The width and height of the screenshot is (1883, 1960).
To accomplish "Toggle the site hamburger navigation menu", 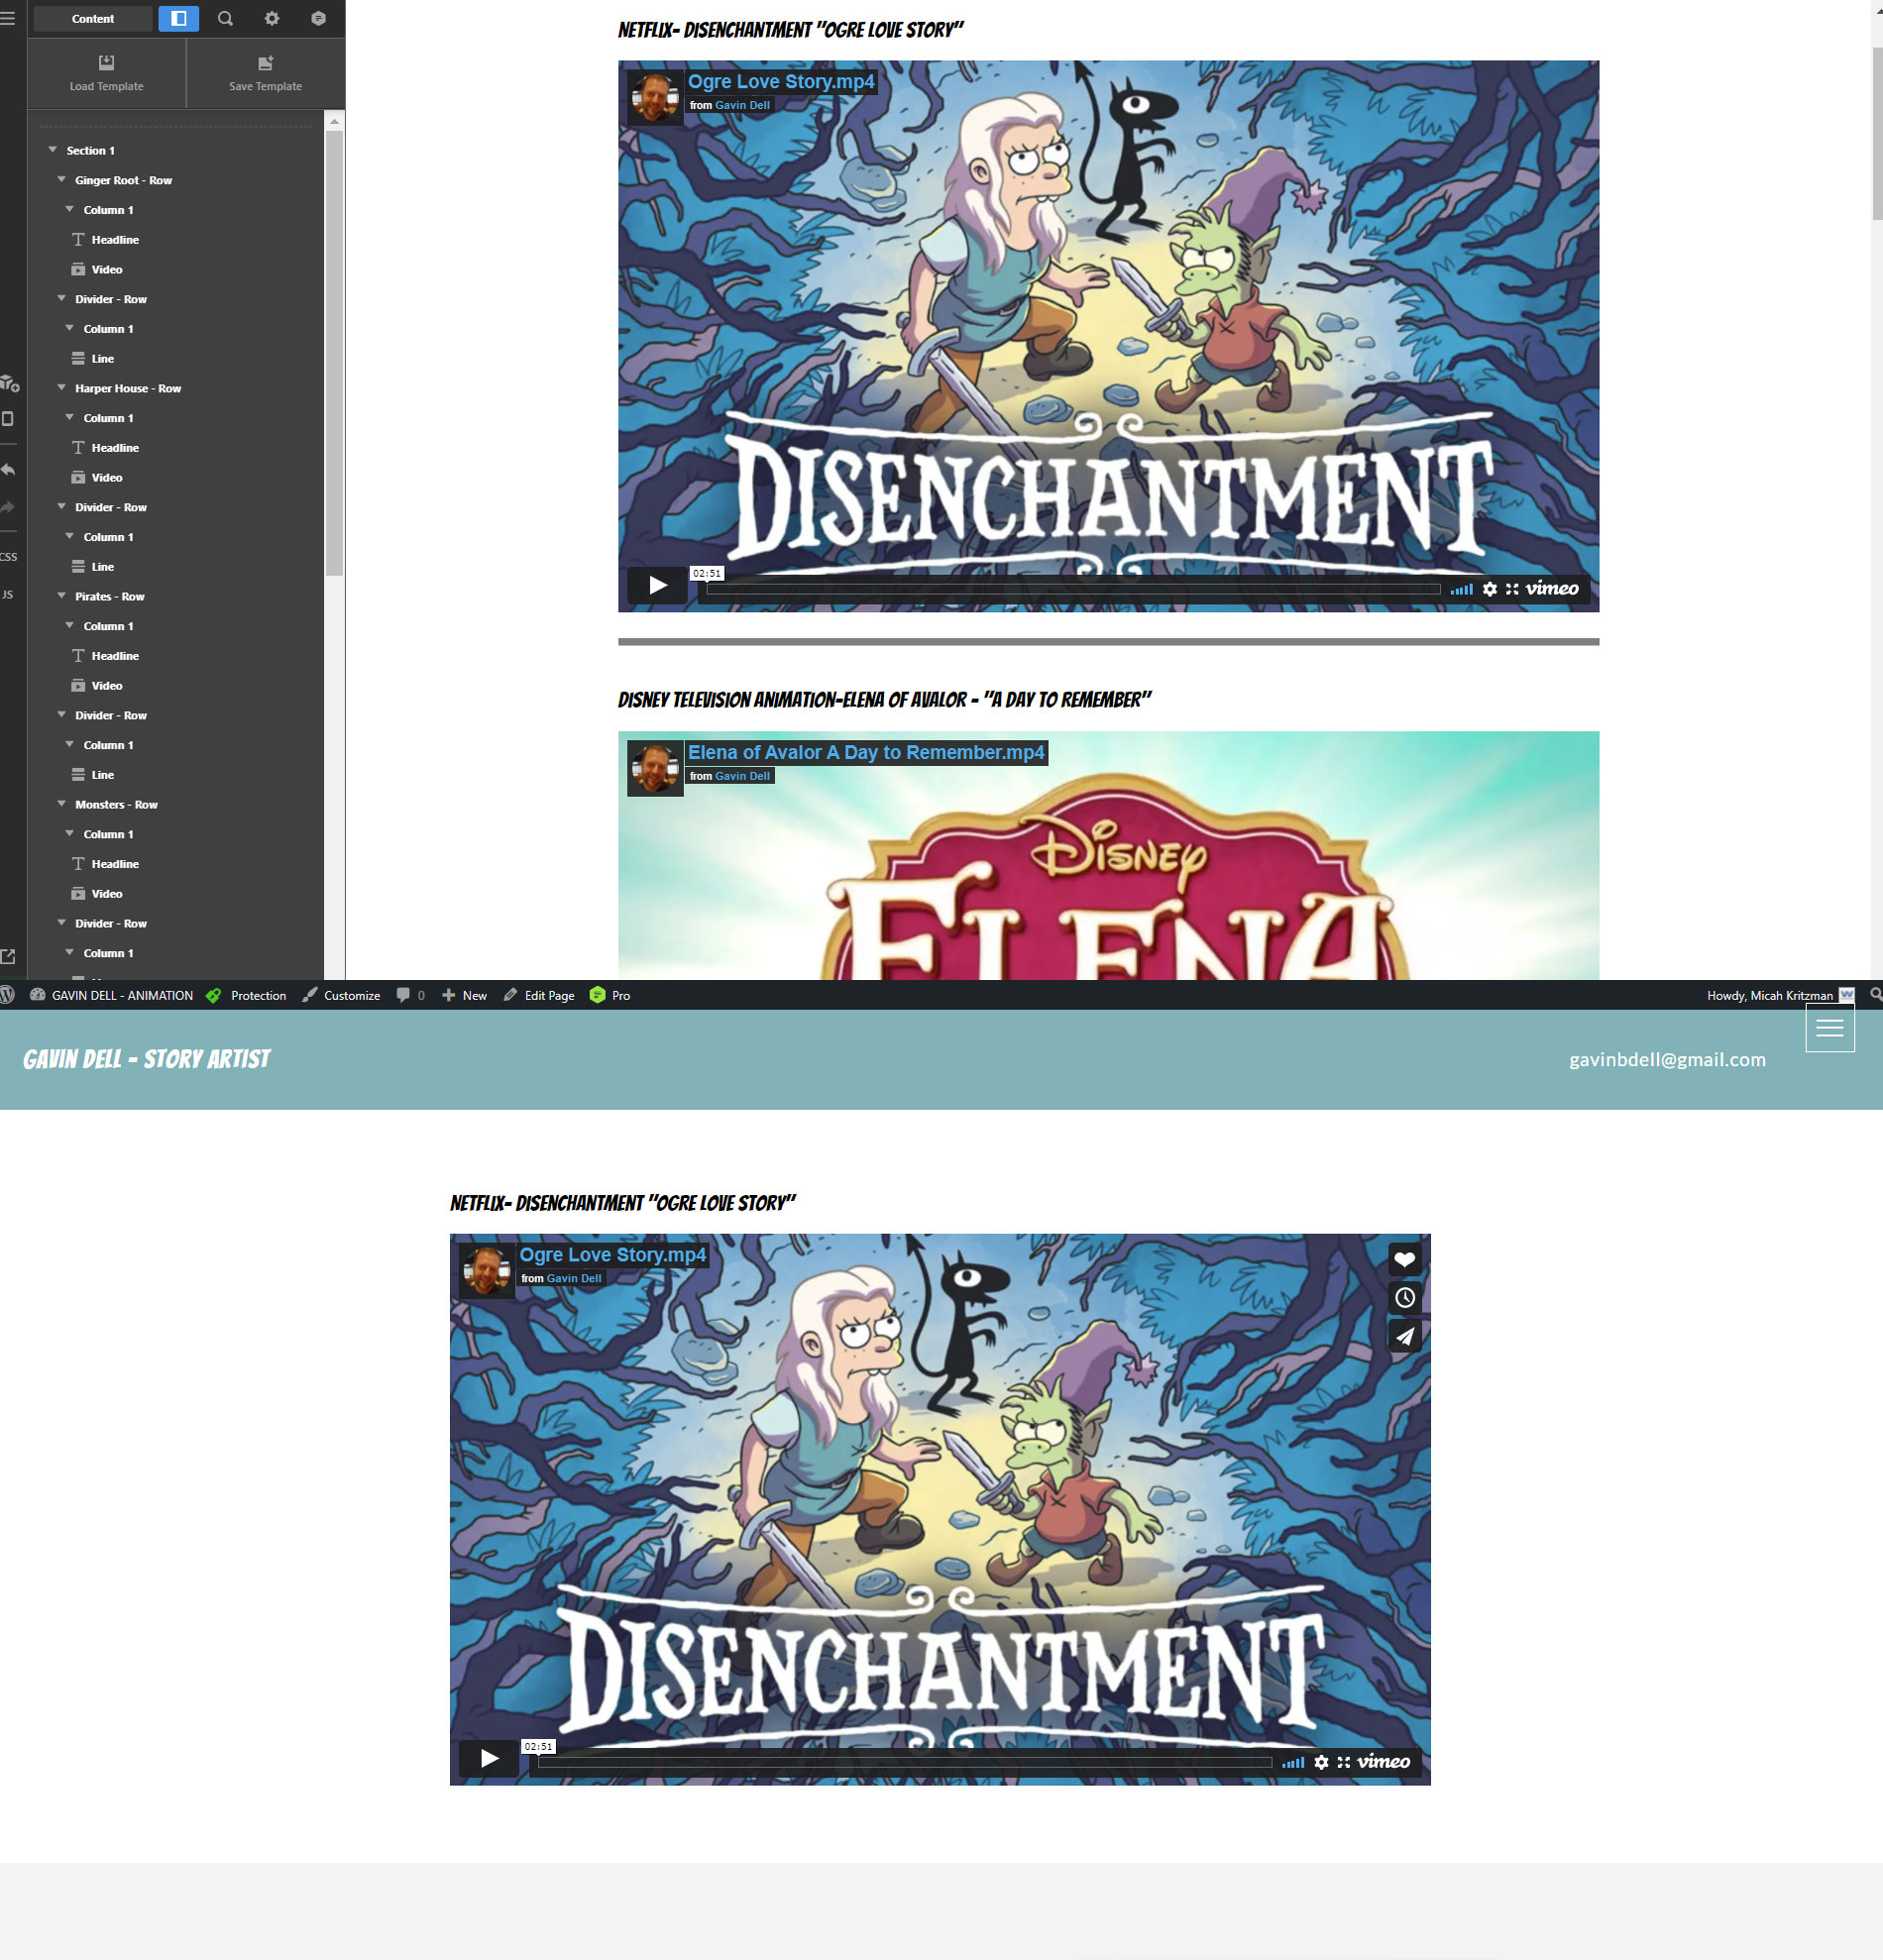I will click(x=1829, y=1028).
